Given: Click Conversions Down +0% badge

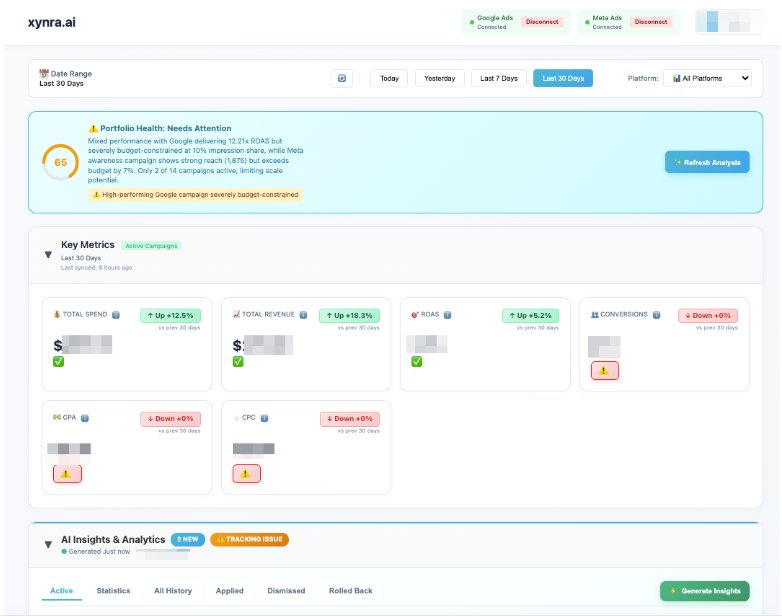Looking at the screenshot, I should pyautogui.click(x=708, y=316).
